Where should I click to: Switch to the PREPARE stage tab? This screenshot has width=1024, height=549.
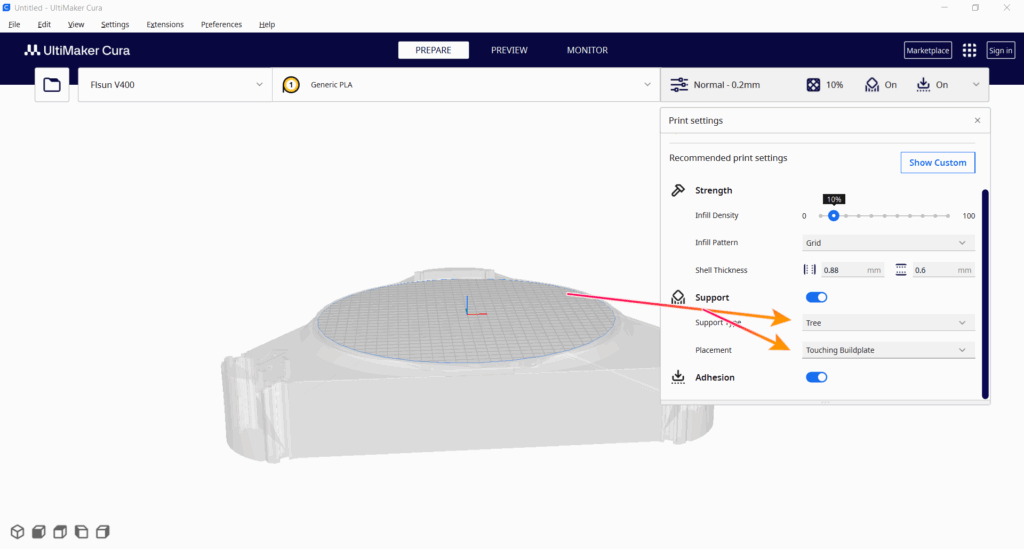tap(433, 50)
